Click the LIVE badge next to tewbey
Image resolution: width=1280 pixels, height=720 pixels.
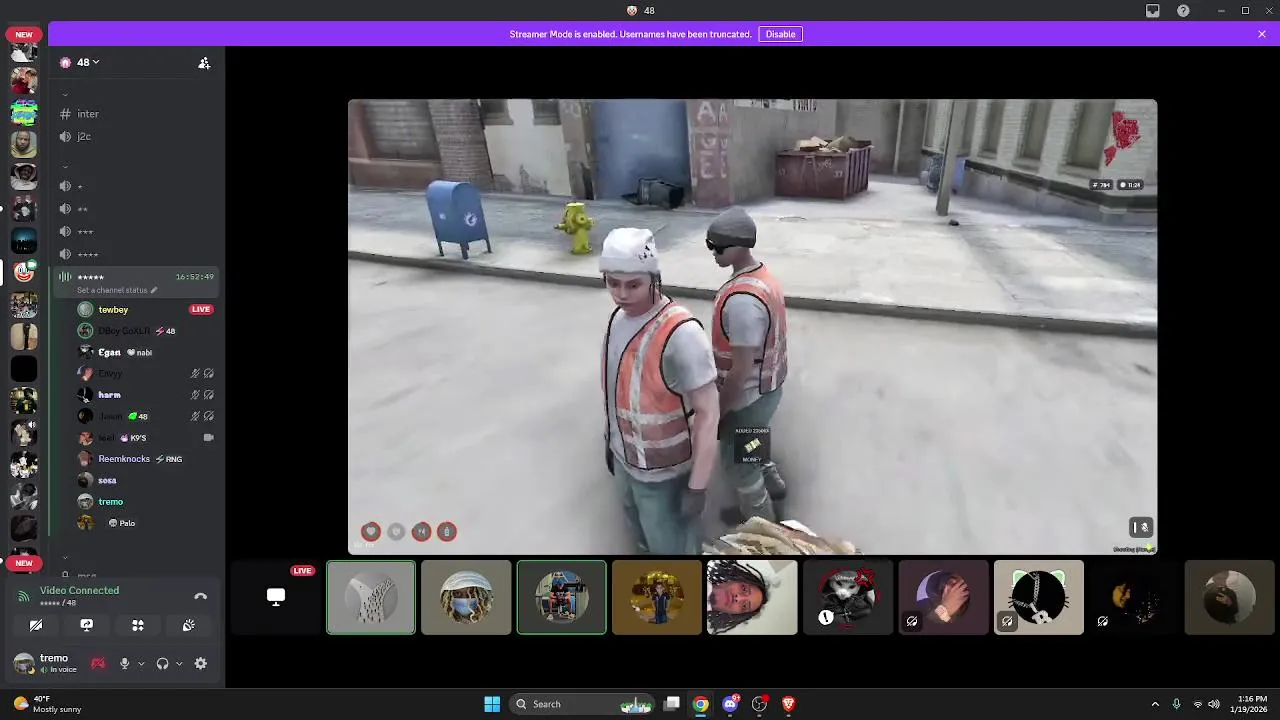coord(201,309)
